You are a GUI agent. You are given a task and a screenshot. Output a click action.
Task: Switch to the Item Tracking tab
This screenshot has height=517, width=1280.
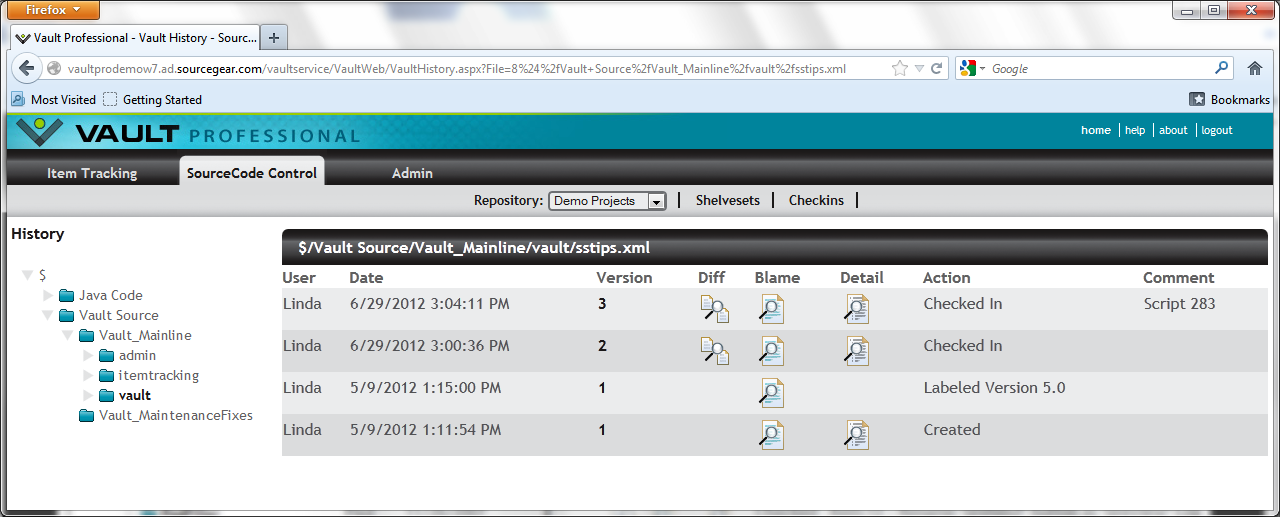point(92,173)
